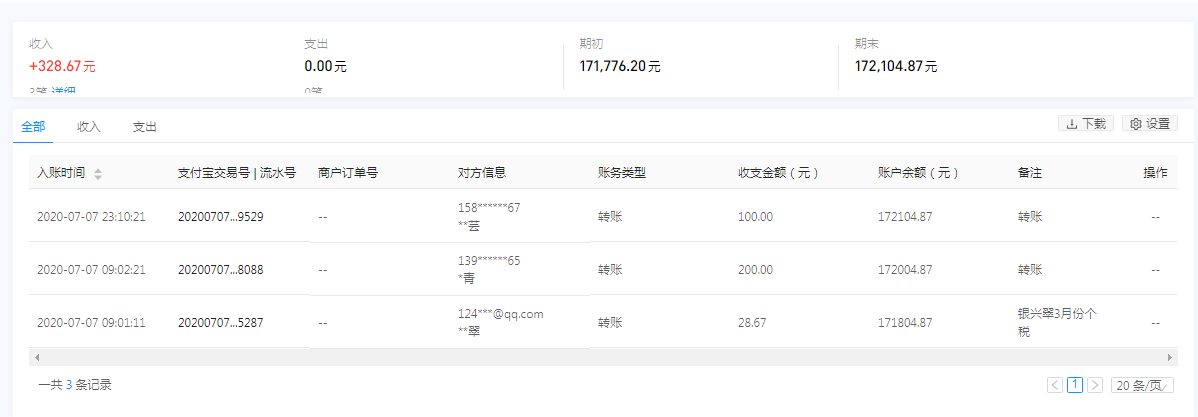Switch to the 收入 tab
This screenshot has width=1198, height=417.
click(x=89, y=127)
